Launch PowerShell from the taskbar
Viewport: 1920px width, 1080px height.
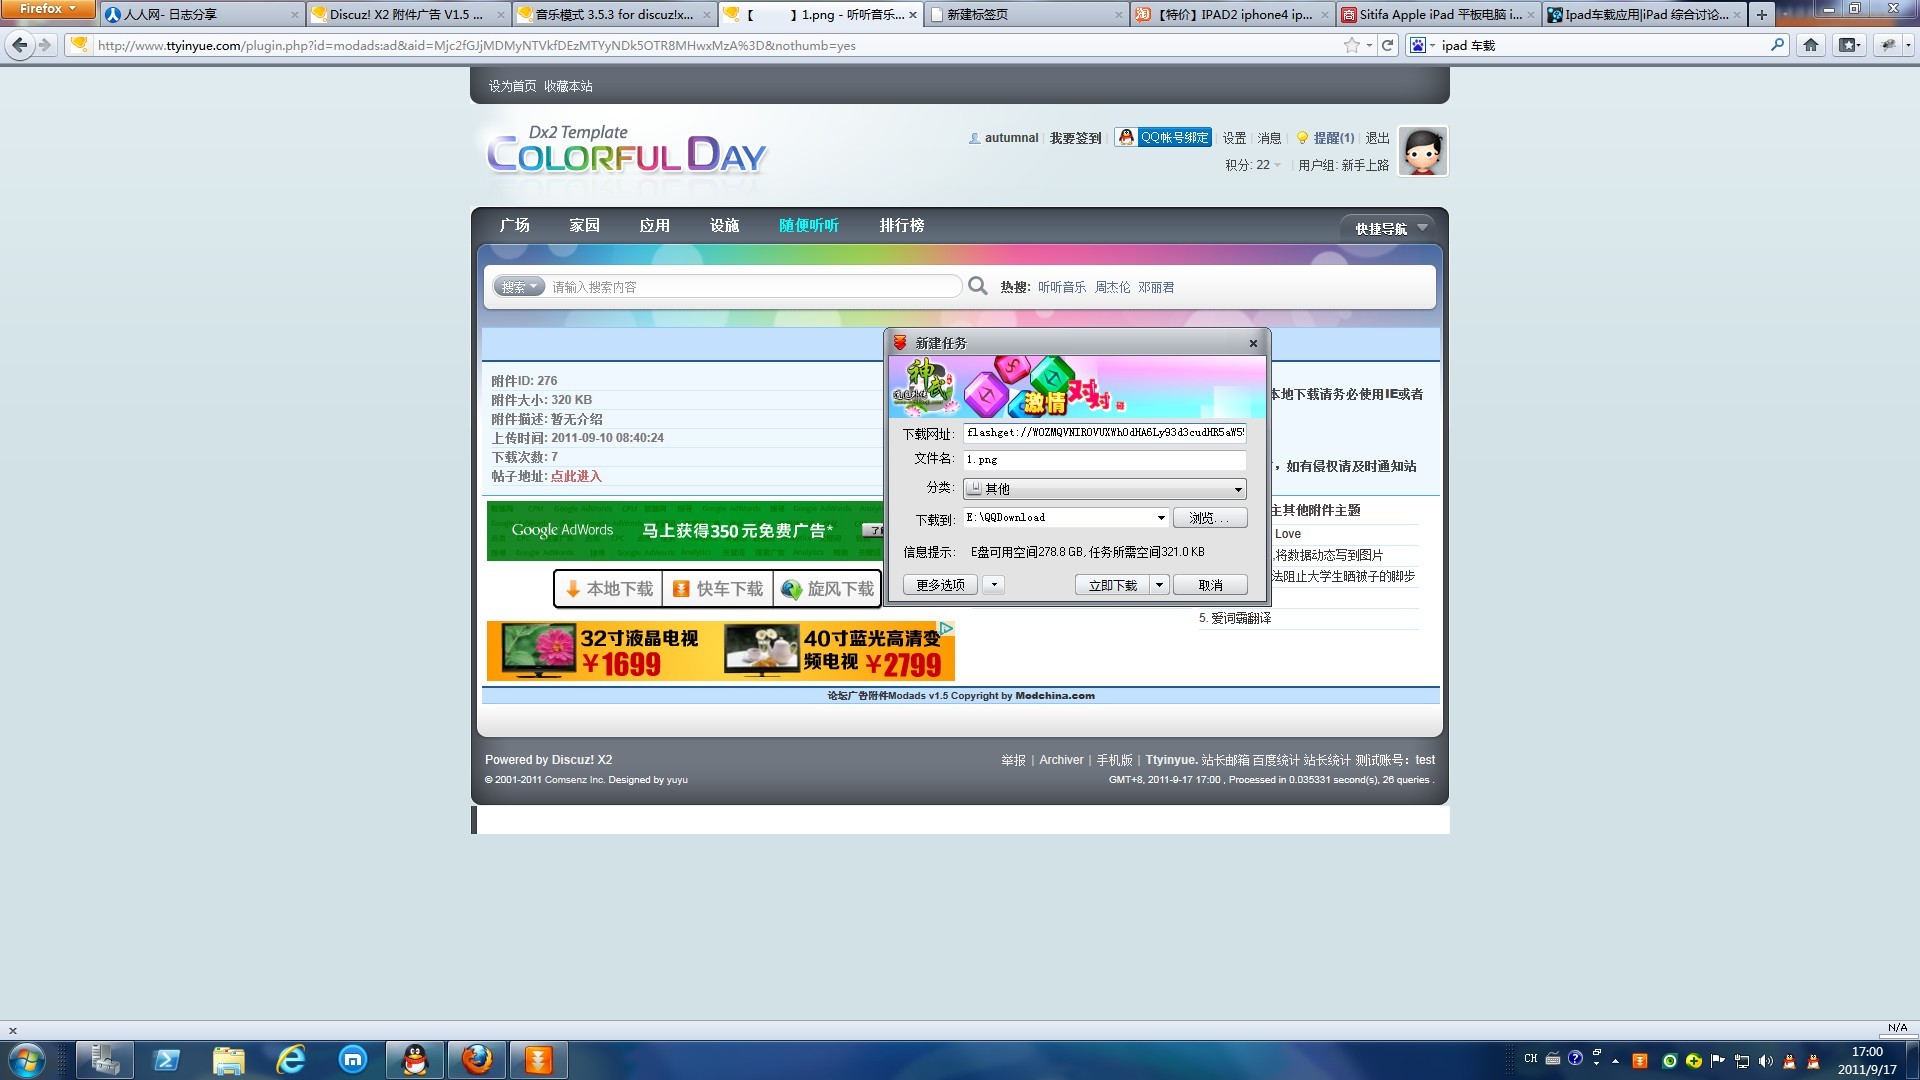(167, 1060)
